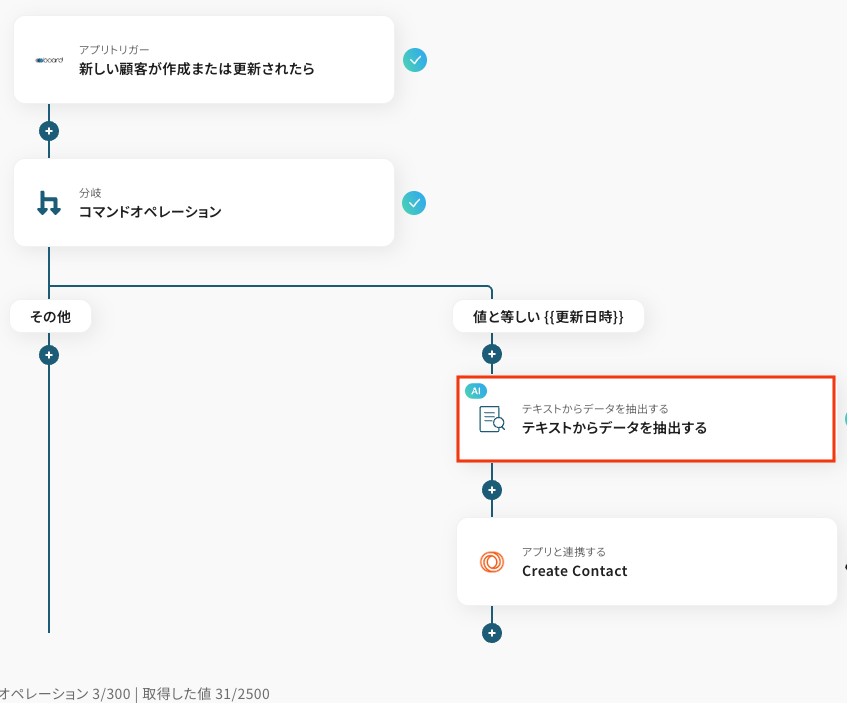Add step below Create Contact card
This screenshot has height=703, width=847.
click(492, 633)
